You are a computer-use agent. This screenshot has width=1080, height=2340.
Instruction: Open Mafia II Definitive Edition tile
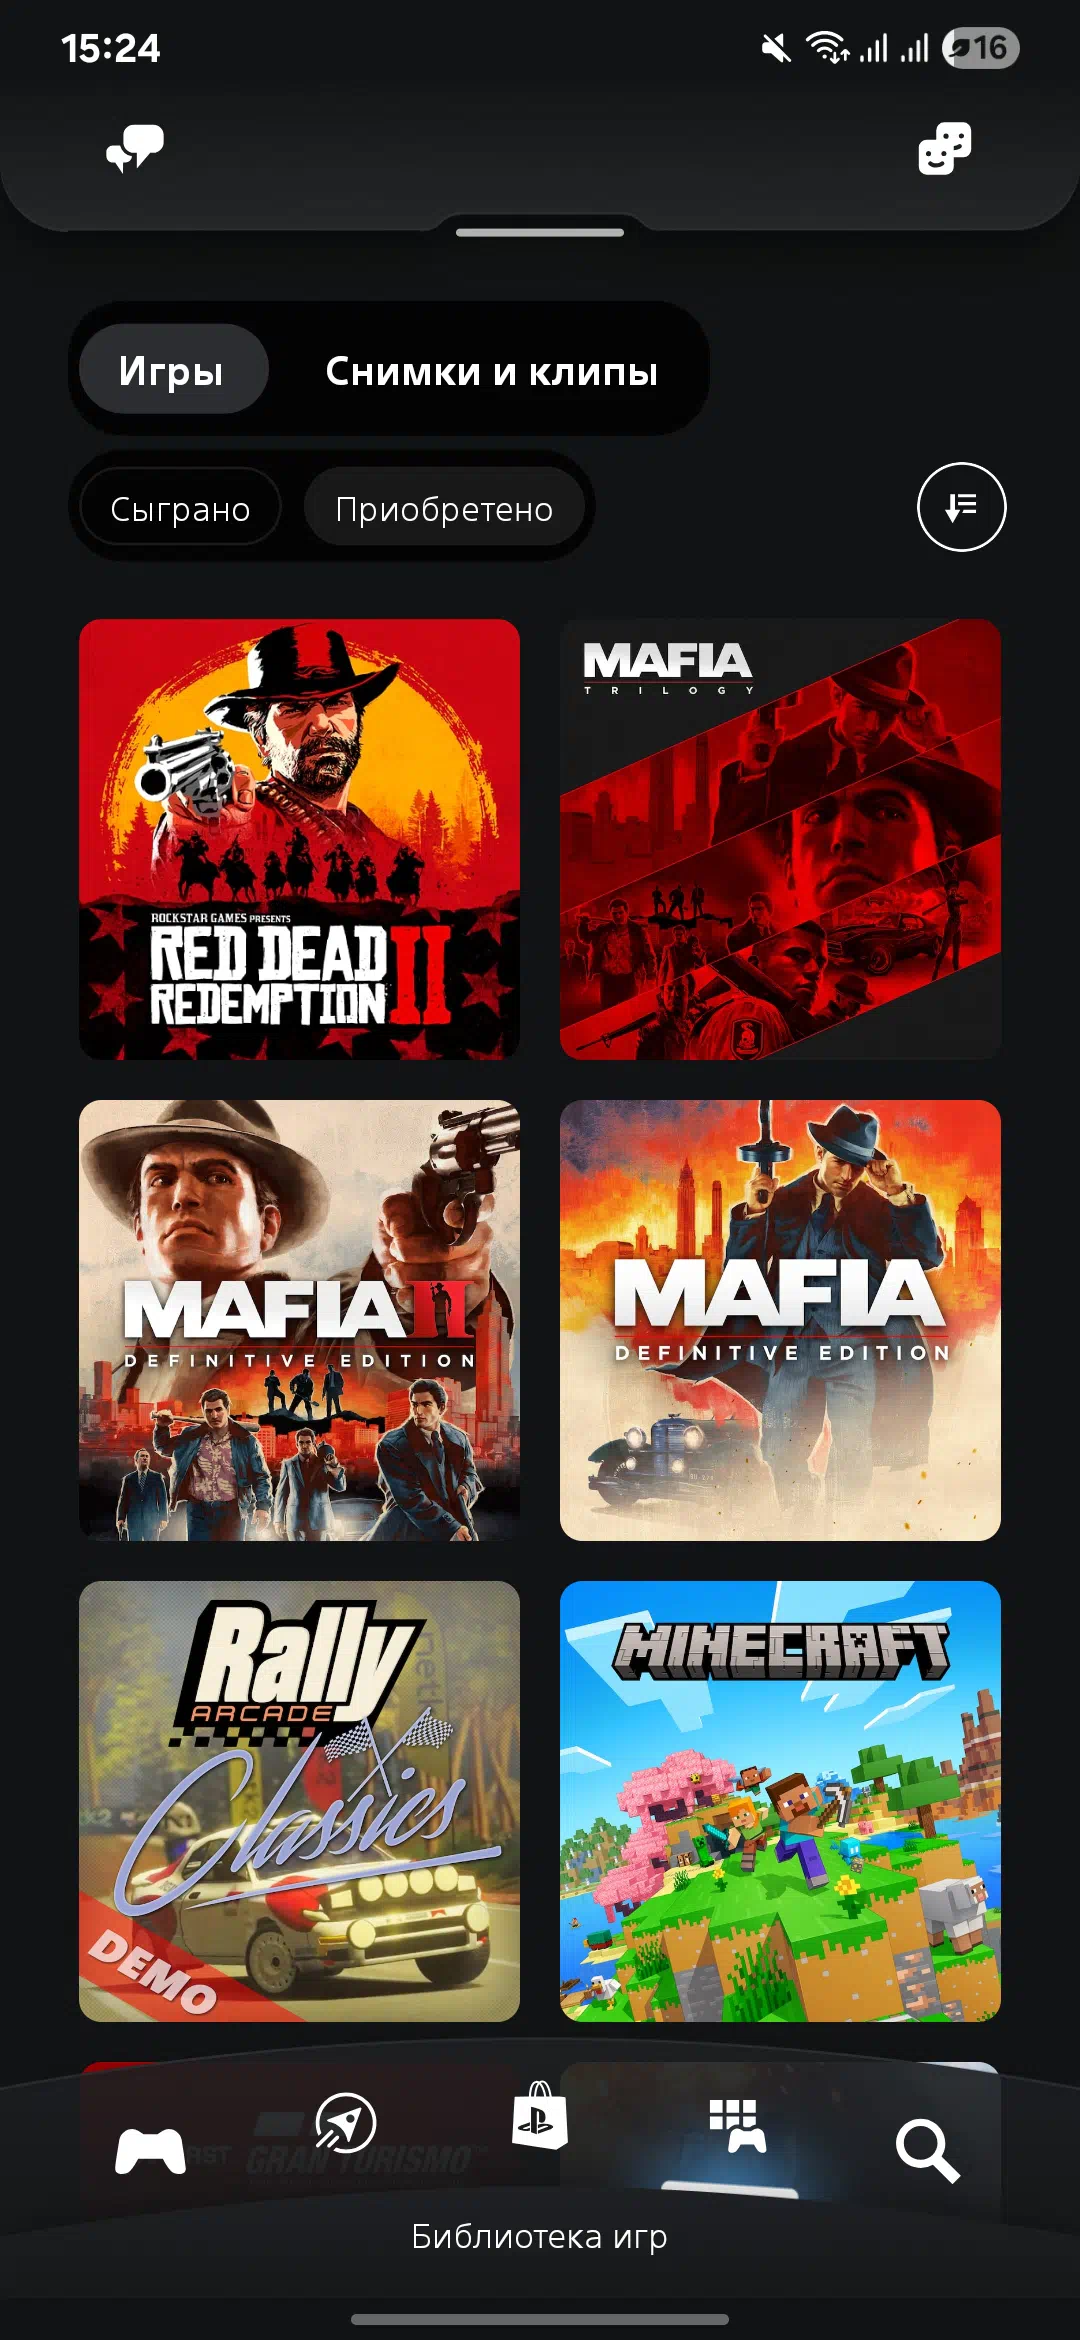(x=299, y=1320)
